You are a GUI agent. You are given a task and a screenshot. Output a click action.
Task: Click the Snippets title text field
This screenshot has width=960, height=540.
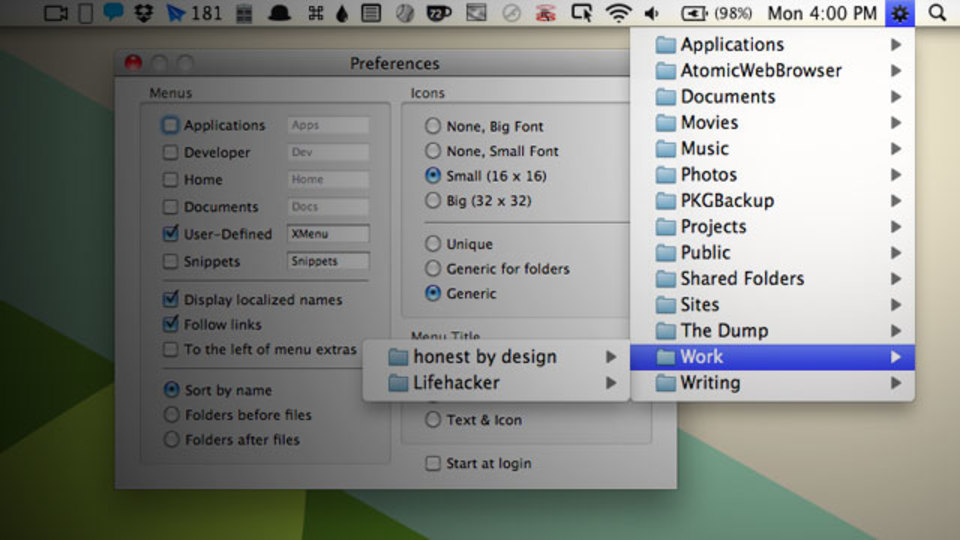pos(328,261)
